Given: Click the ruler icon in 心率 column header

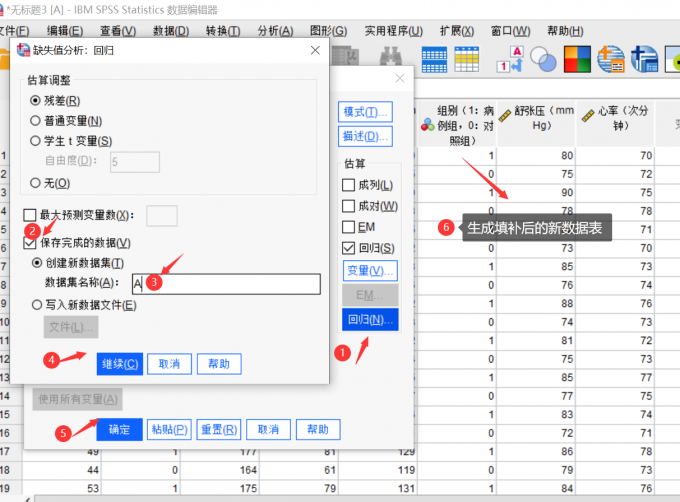Looking at the screenshot, I should [x=588, y=115].
